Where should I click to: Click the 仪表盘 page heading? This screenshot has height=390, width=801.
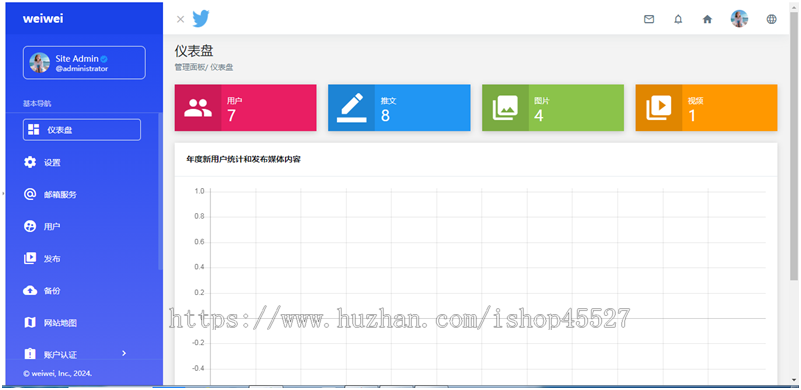[x=194, y=51]
